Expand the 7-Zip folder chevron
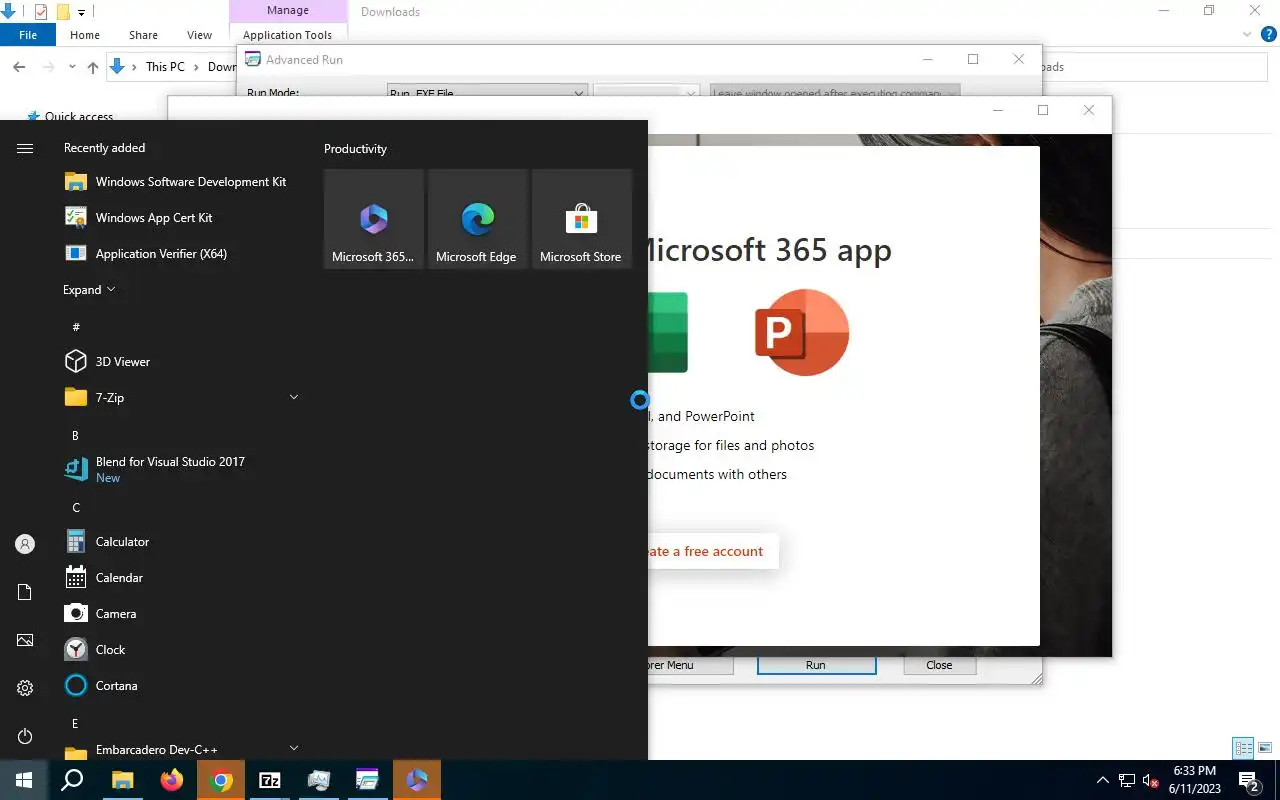The image size is (1280, 800). pyautogui.click(x=294, y=397)
